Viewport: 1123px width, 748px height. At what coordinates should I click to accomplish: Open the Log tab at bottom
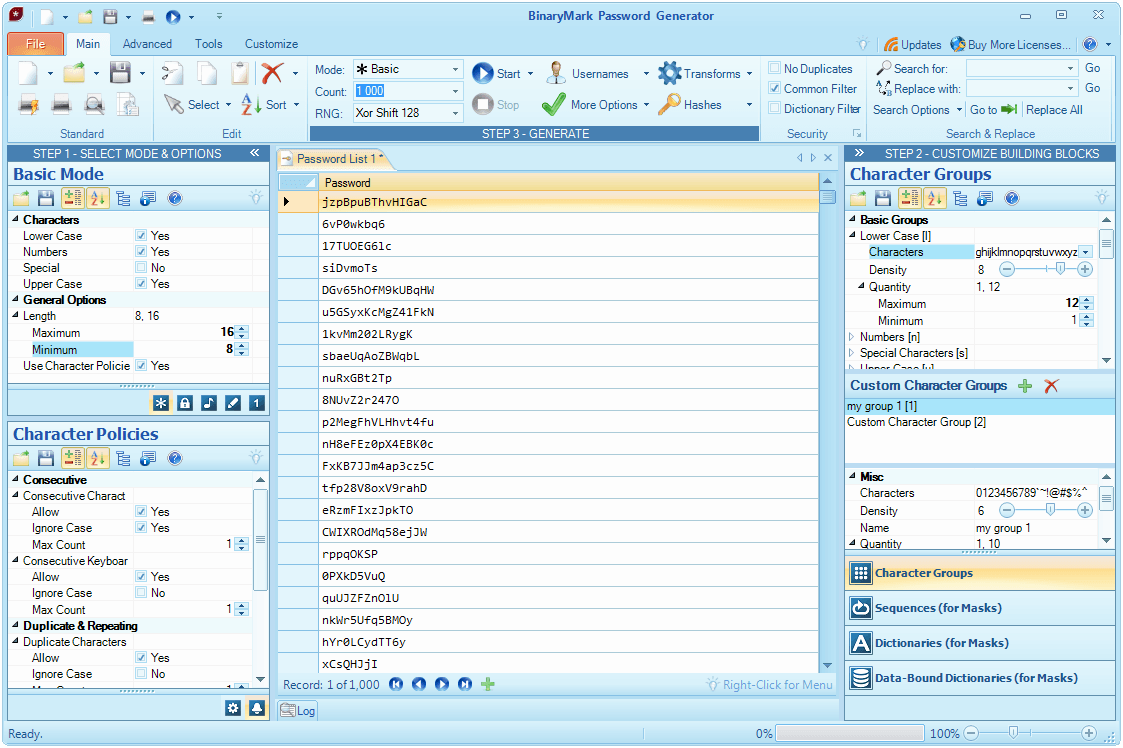[x=297, y=710]
